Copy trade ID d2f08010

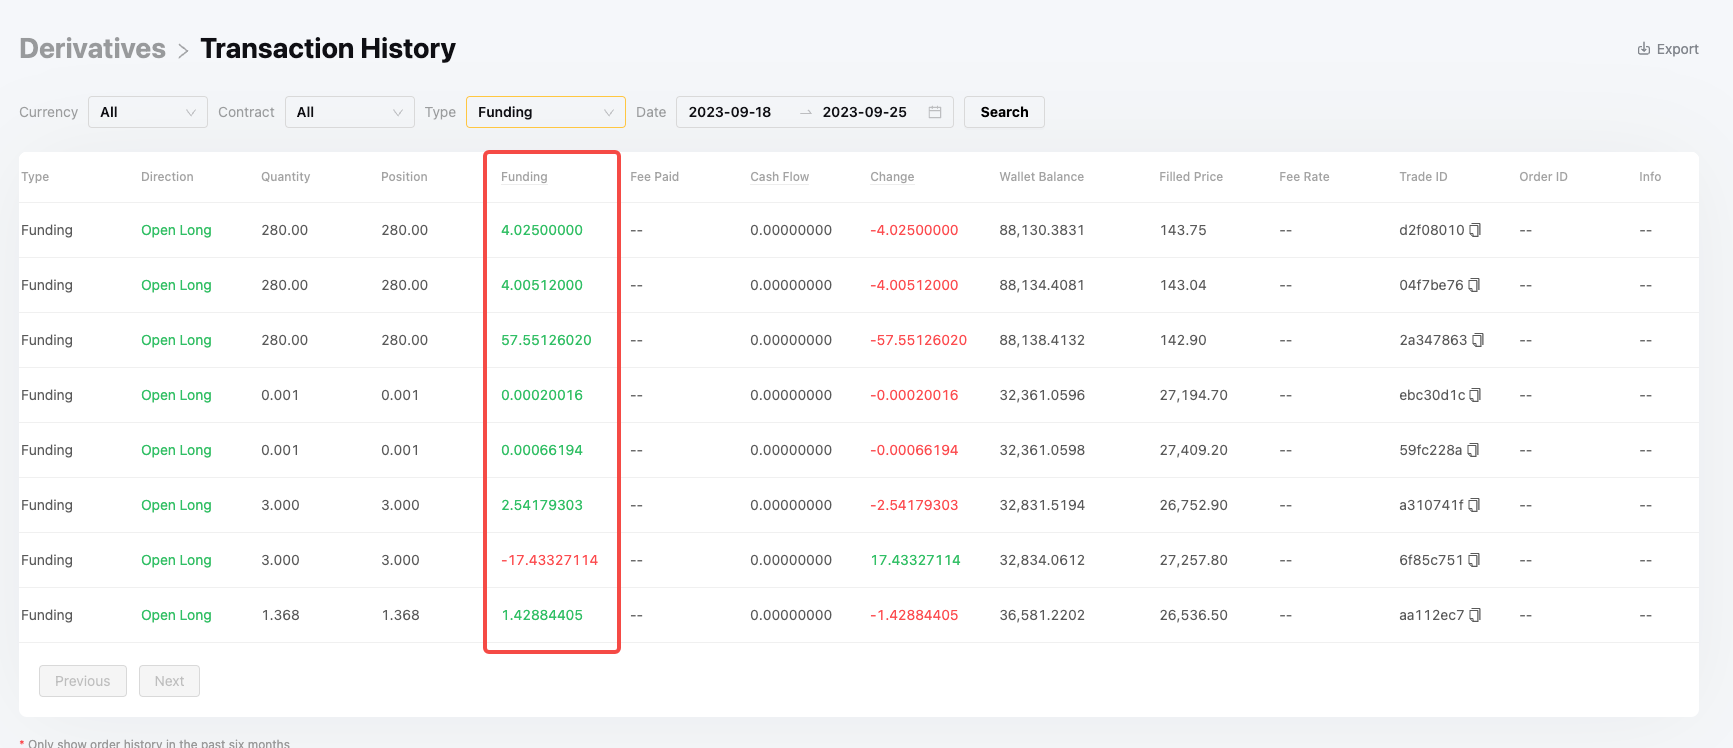coord(1474,230)
